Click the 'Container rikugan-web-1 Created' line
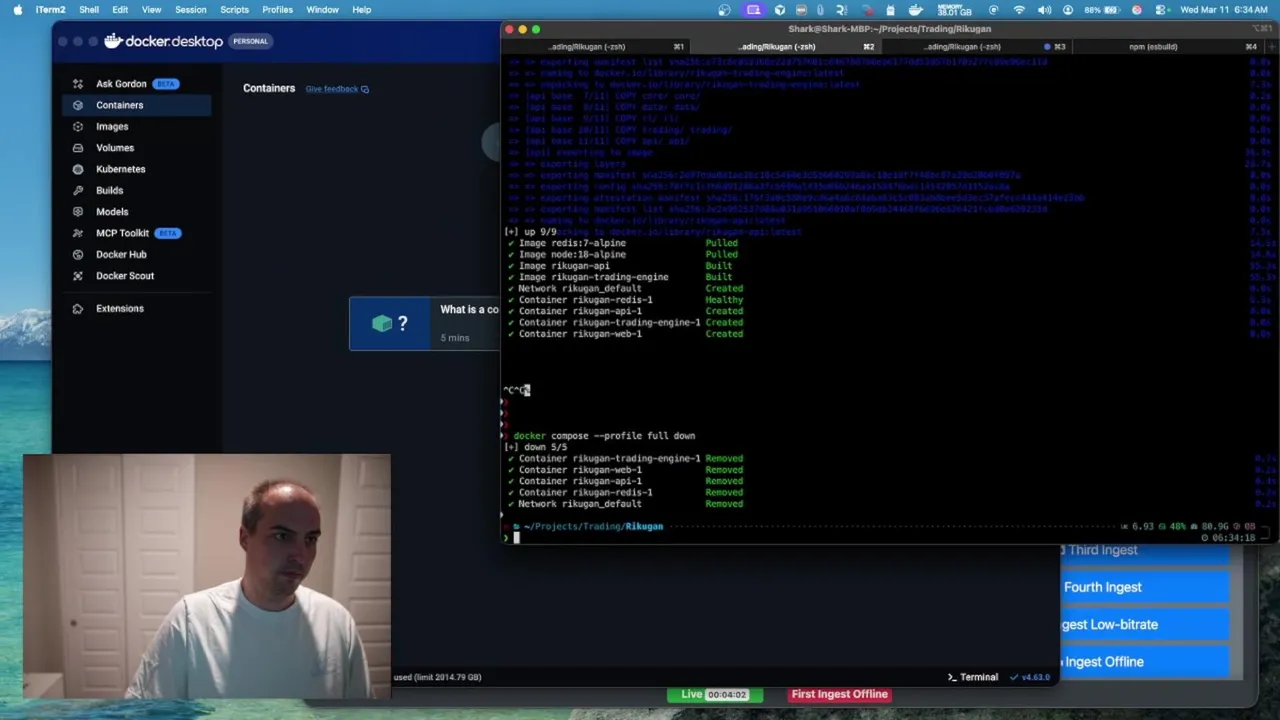The image size is (1280, 720). click(625, 334)
